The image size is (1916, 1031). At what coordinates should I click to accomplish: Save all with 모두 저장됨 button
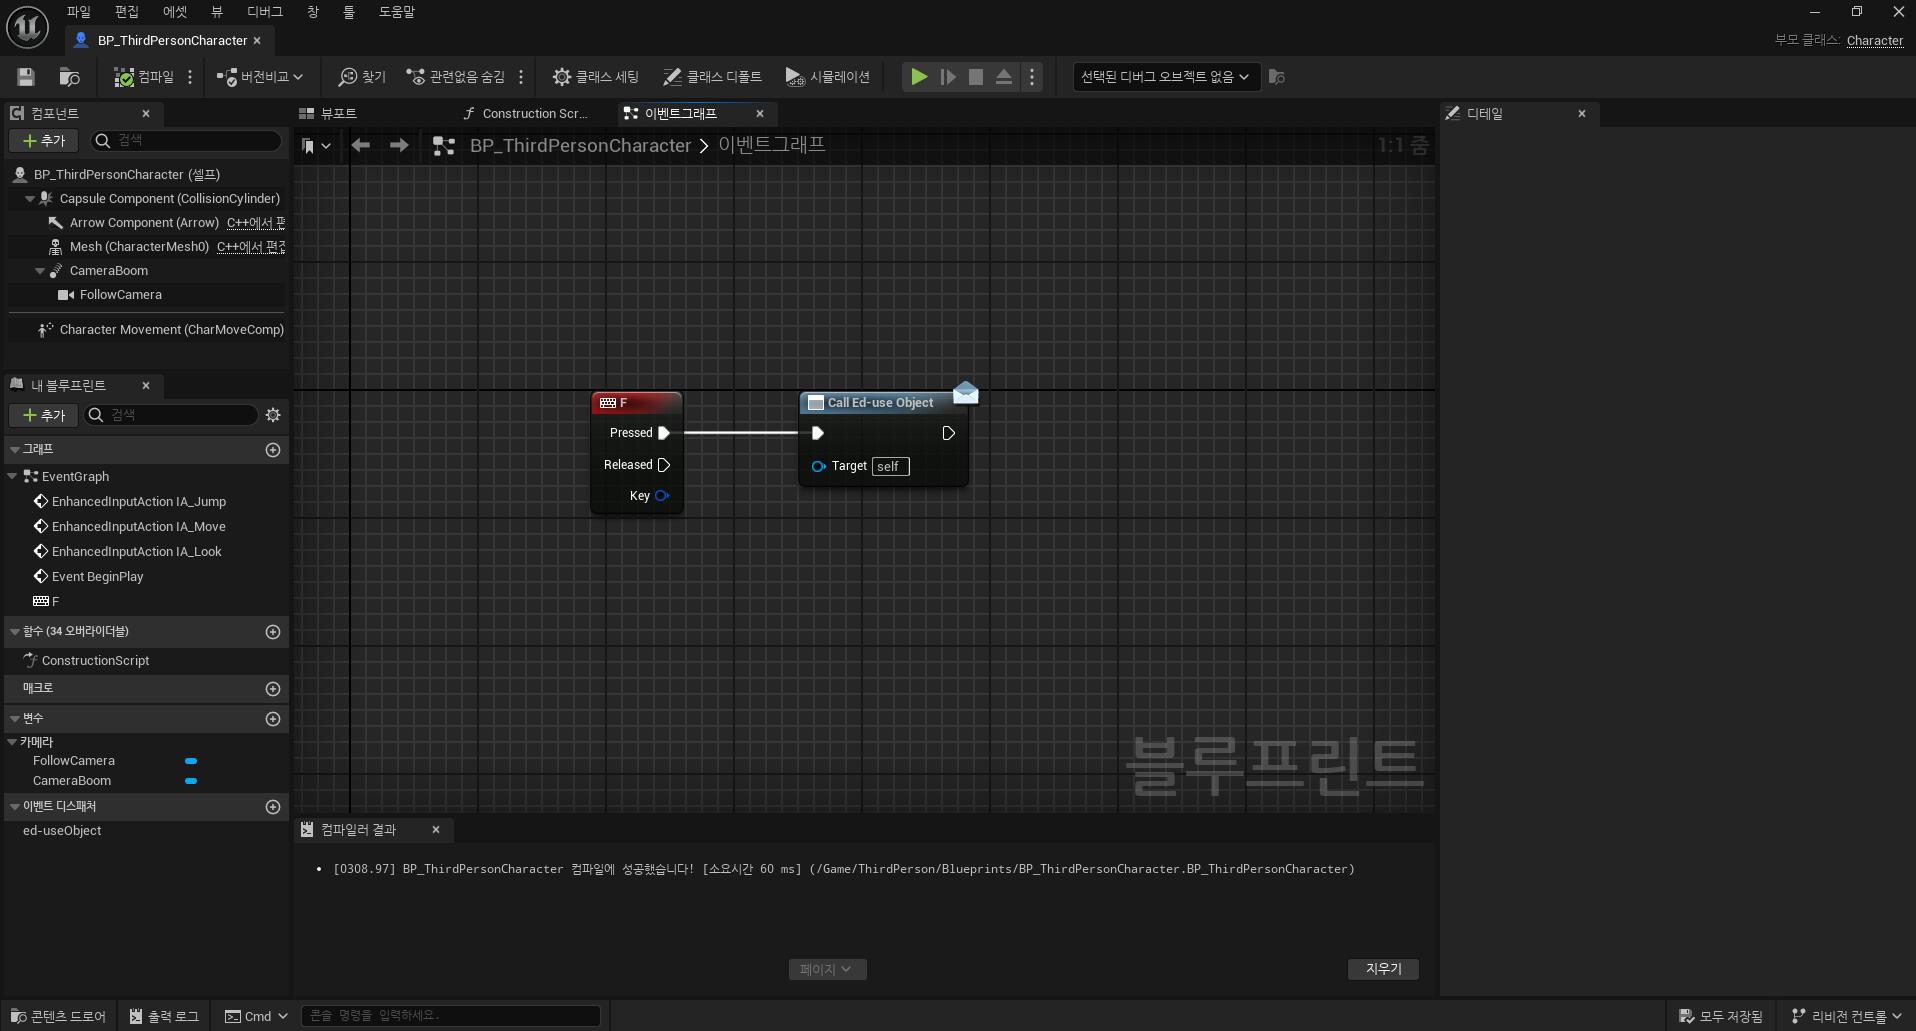pyautogui.click(x=1721, y=1016)
